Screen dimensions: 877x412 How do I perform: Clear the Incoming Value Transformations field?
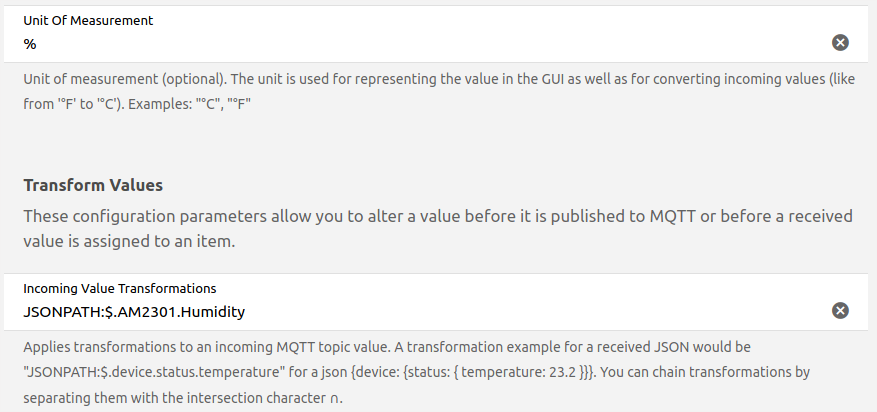coord(840,311)
